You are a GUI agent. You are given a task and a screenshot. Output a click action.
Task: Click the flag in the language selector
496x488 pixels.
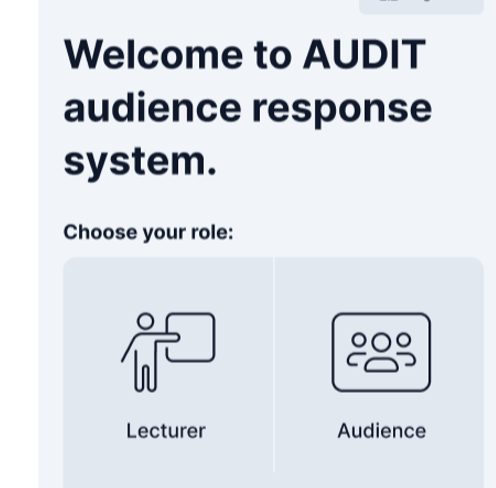point(389,1)
